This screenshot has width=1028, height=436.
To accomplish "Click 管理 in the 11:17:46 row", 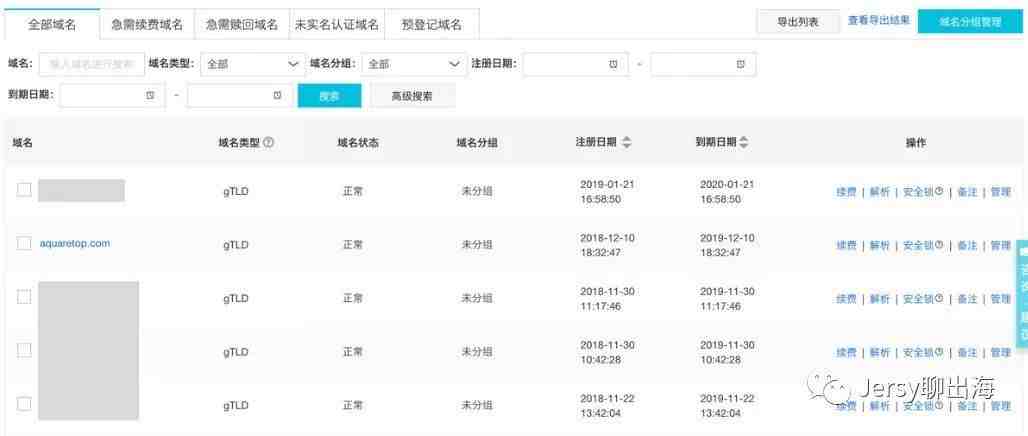I will click(x=1000, y=299).
